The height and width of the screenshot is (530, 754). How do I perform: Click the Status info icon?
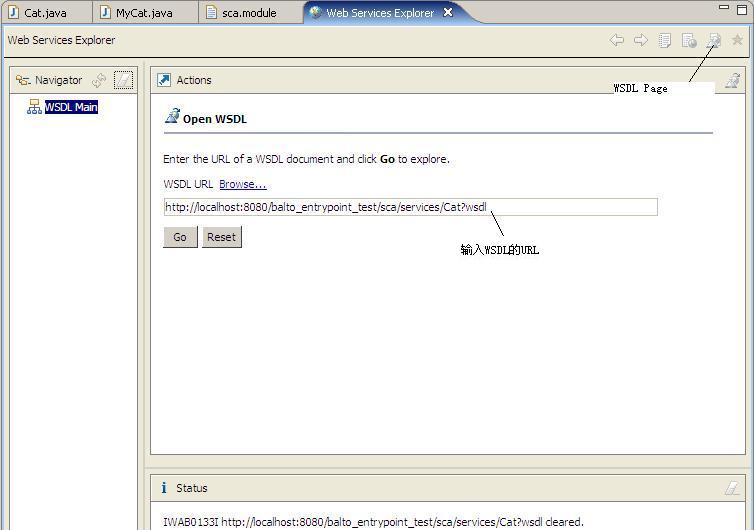(x=164, y=488)
